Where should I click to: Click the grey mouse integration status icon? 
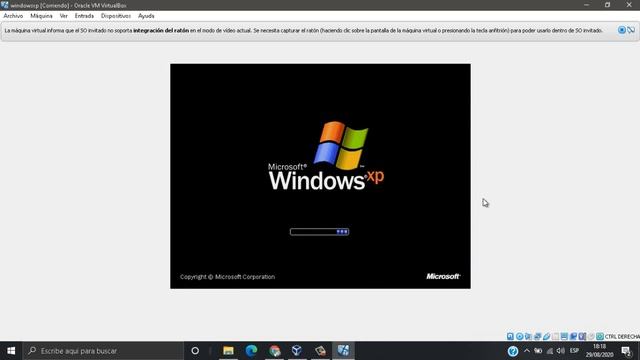point(591,336)
